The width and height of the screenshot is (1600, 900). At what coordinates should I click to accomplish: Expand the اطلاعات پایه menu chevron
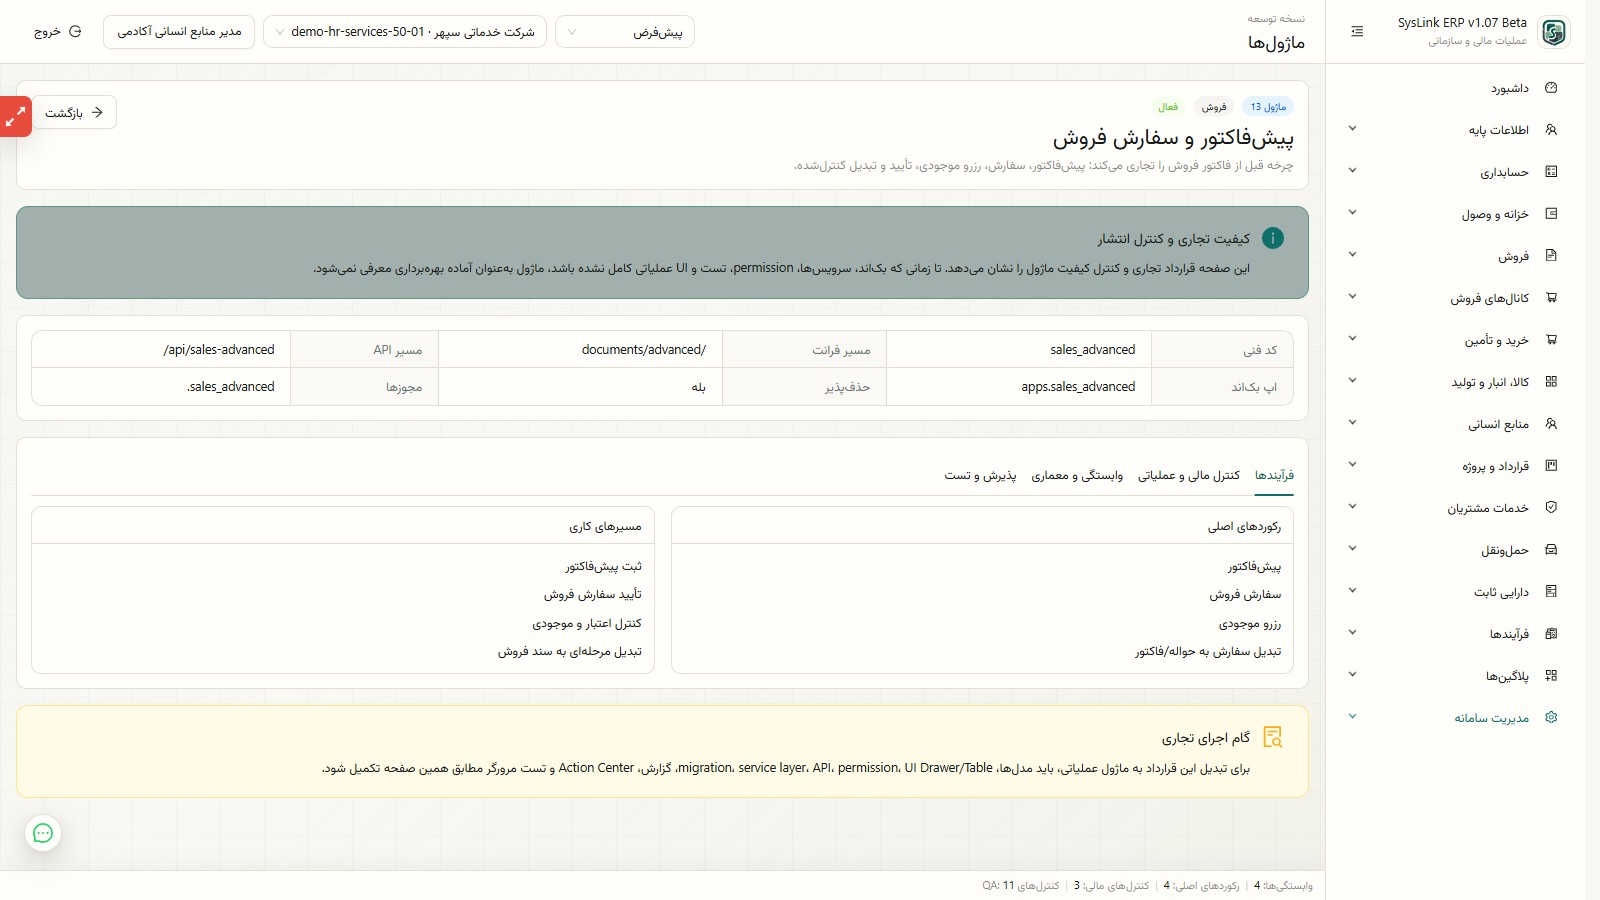point(1352,129)
